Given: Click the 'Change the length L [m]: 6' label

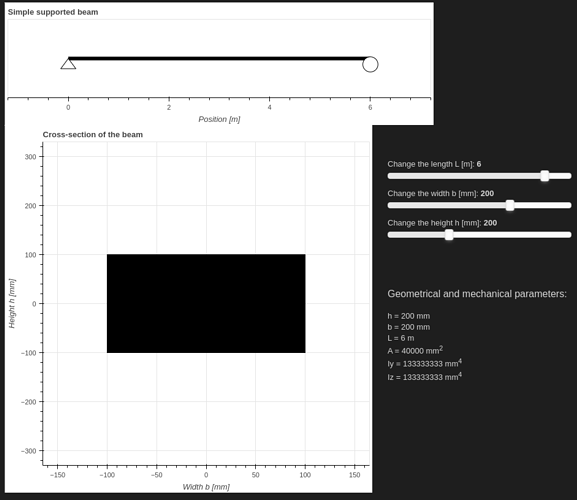Looking at the screenshot, I should pyautogui.click(x=434, y=164).
